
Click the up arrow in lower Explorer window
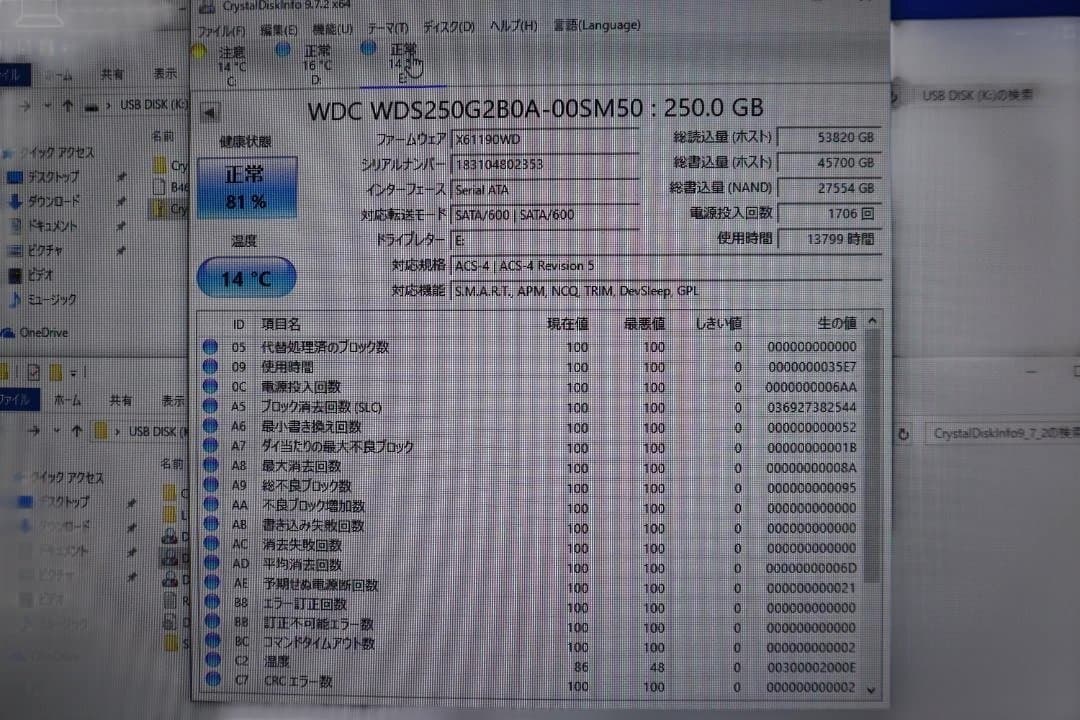pos(76,431)
